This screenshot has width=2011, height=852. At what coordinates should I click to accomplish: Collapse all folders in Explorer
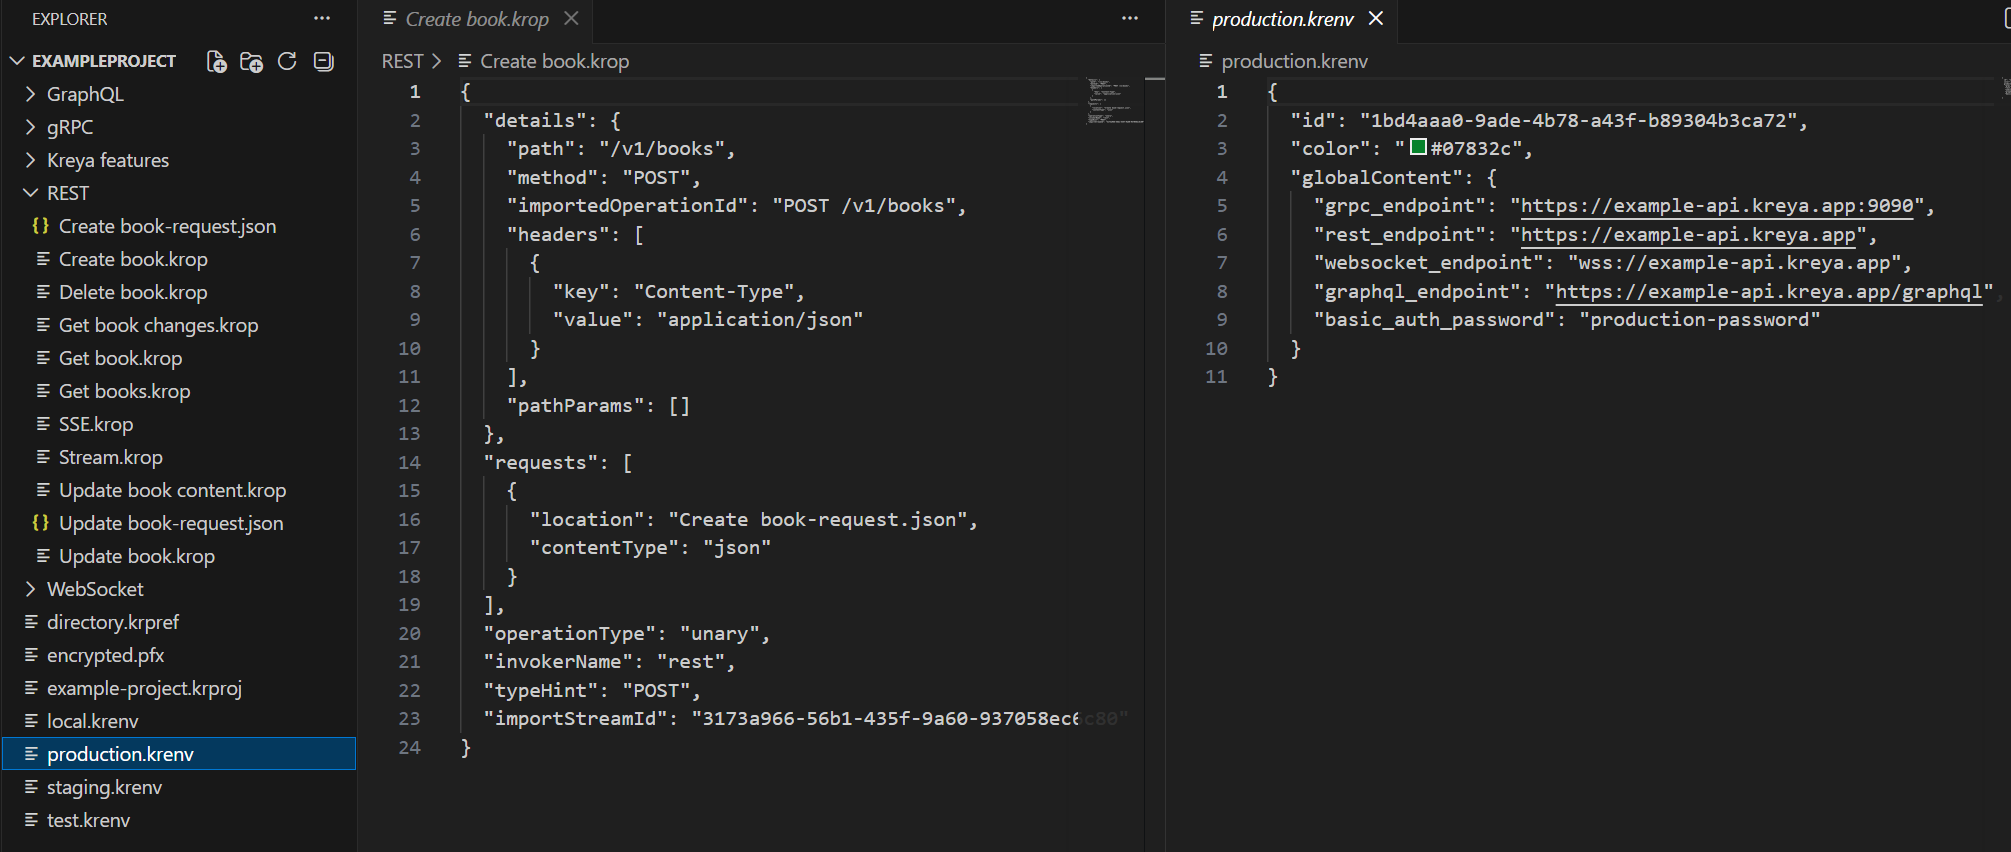point(323,62)
